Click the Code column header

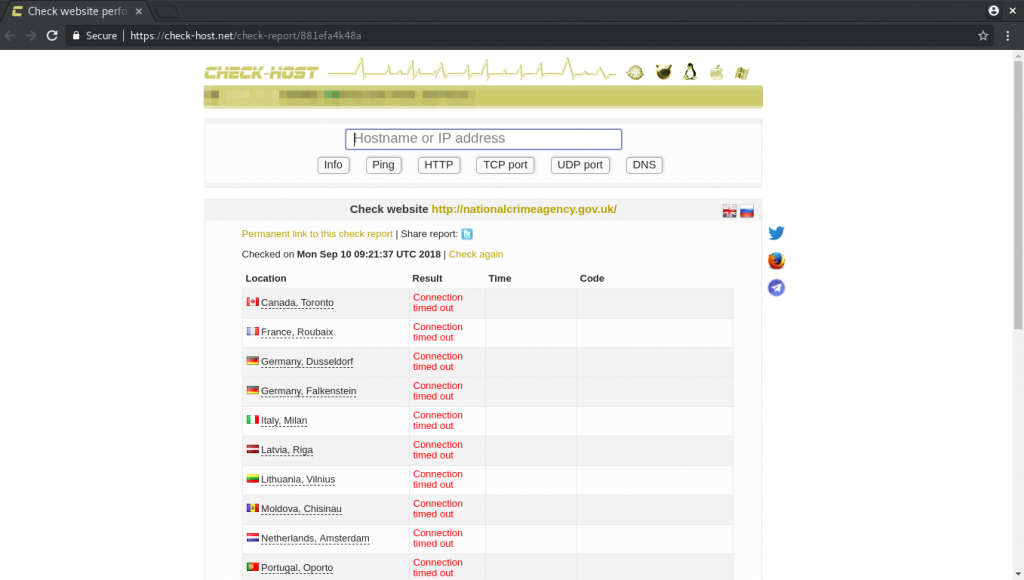(592, 278)
